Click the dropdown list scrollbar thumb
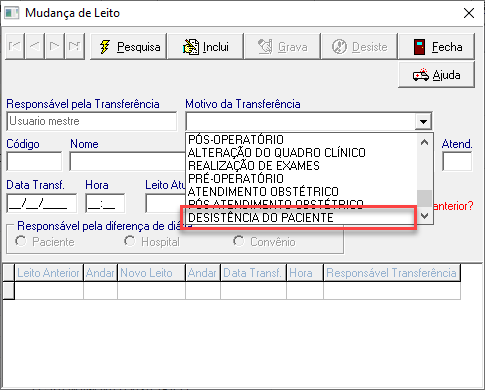The width and height of the screenshot is (485, 390). pos(424,198)
